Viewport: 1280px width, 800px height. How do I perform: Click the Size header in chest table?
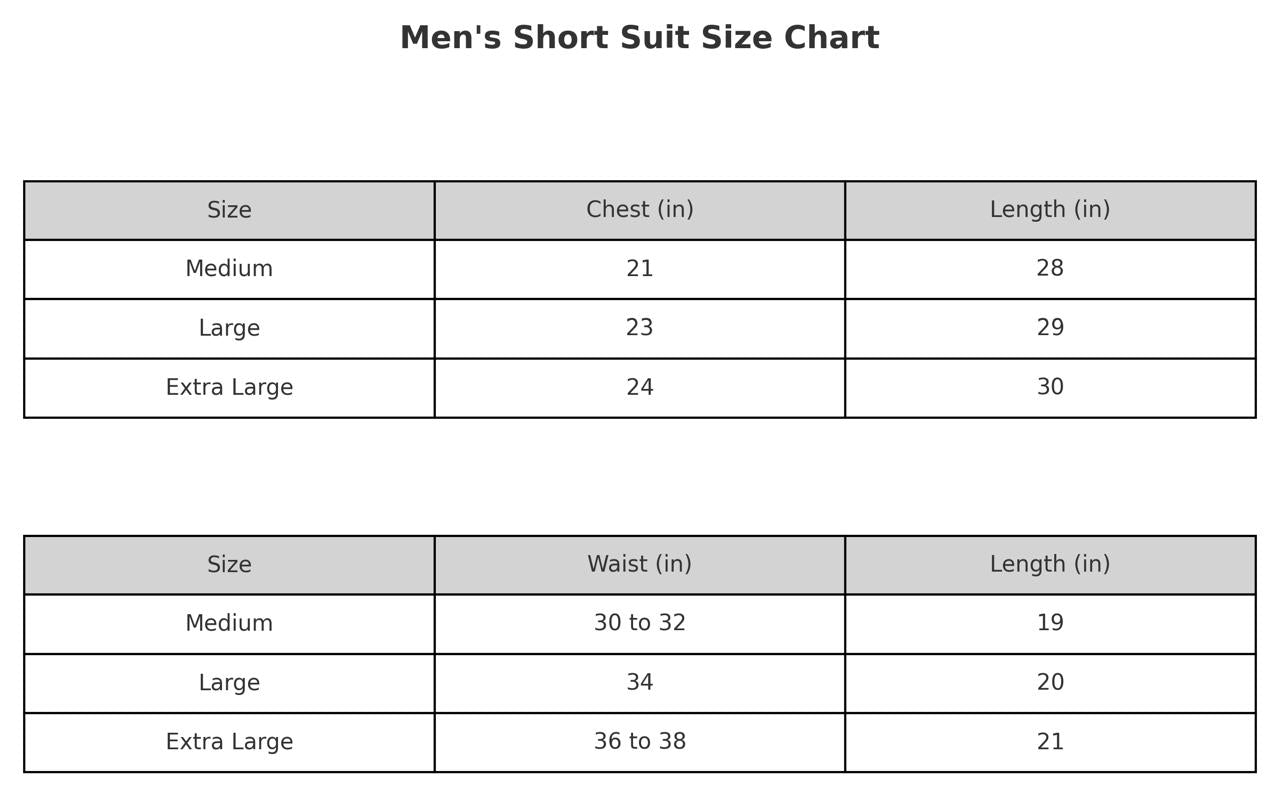[x=229, y=210]
